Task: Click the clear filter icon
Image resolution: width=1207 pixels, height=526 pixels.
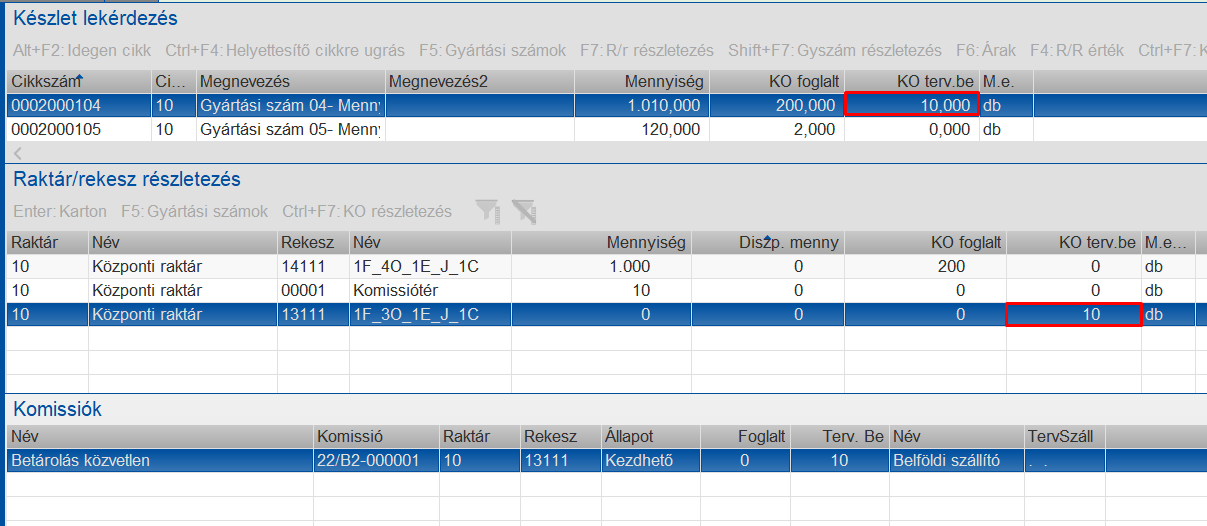Action: click(523, 211)
